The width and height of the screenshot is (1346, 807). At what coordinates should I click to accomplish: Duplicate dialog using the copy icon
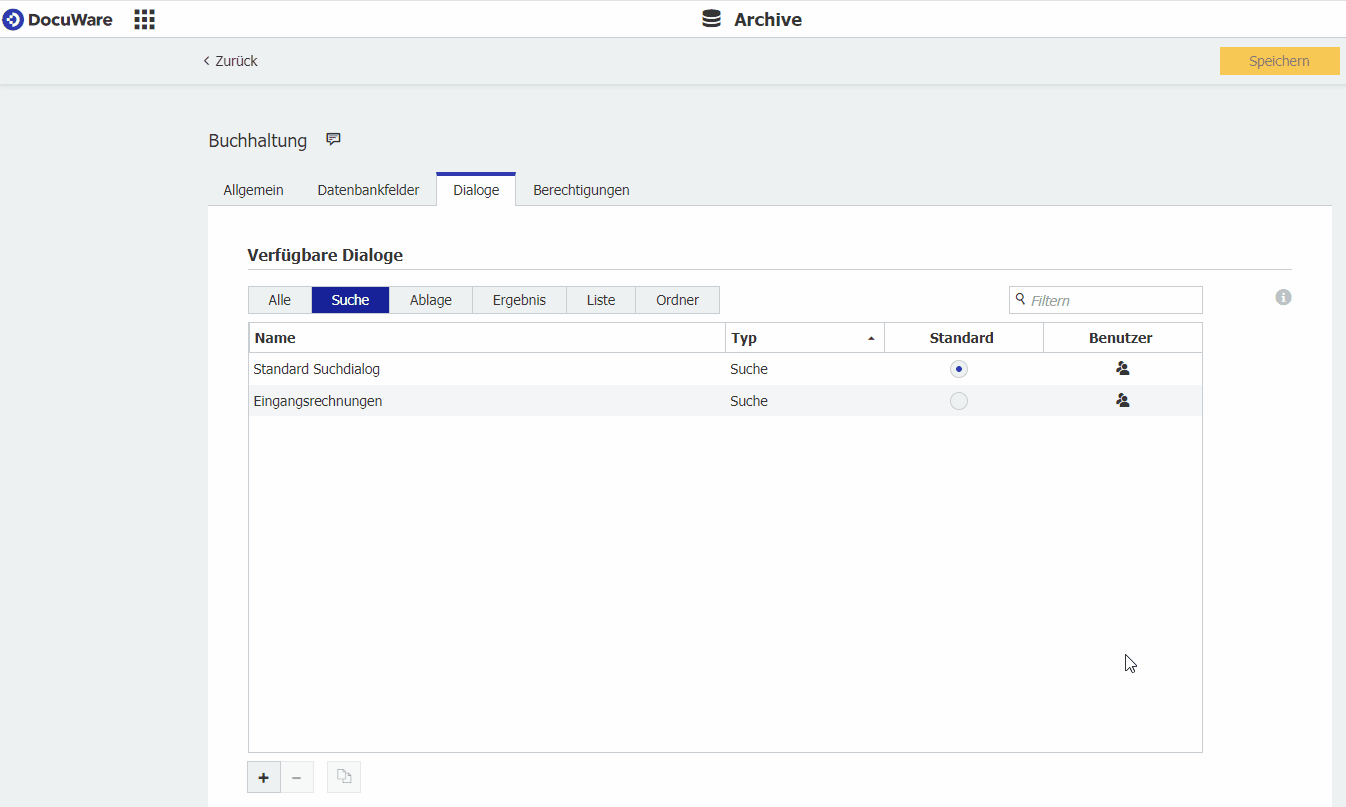click(x=344, y=777)
